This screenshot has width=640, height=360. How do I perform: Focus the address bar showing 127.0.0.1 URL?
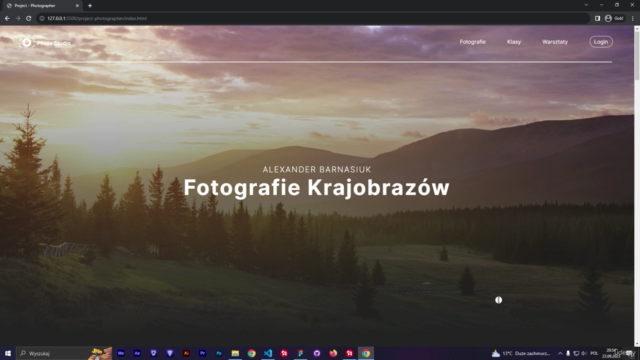pyautogui.click(x=313, y=18)
